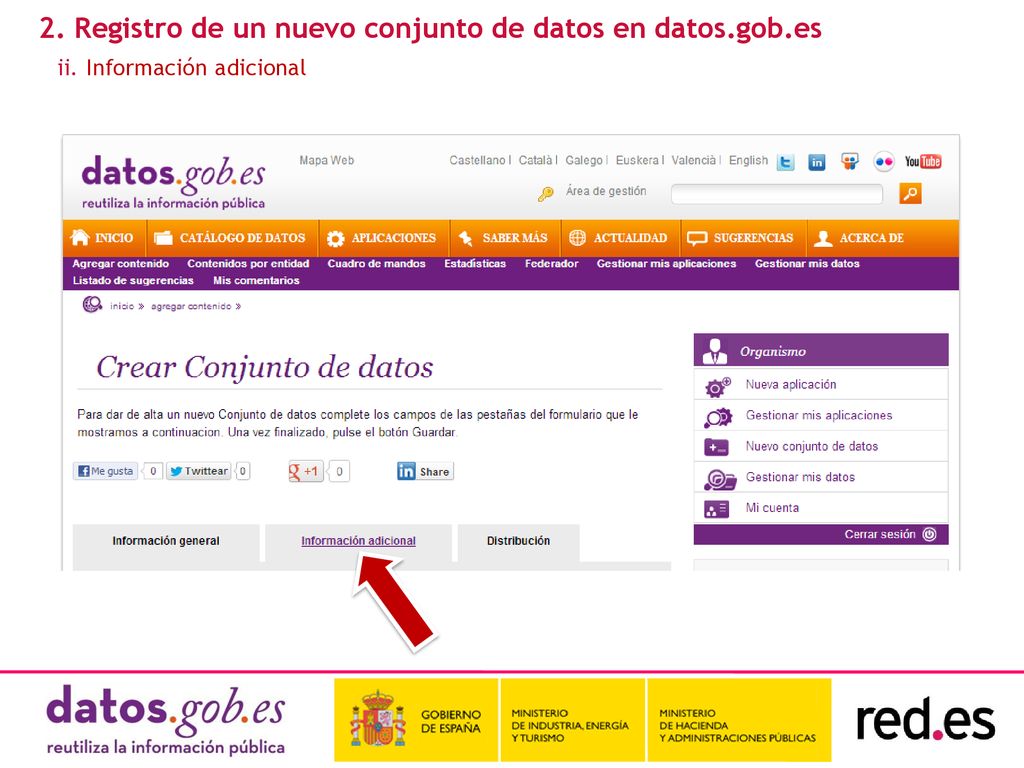Click the orange search magnifier button

(910, 193)
